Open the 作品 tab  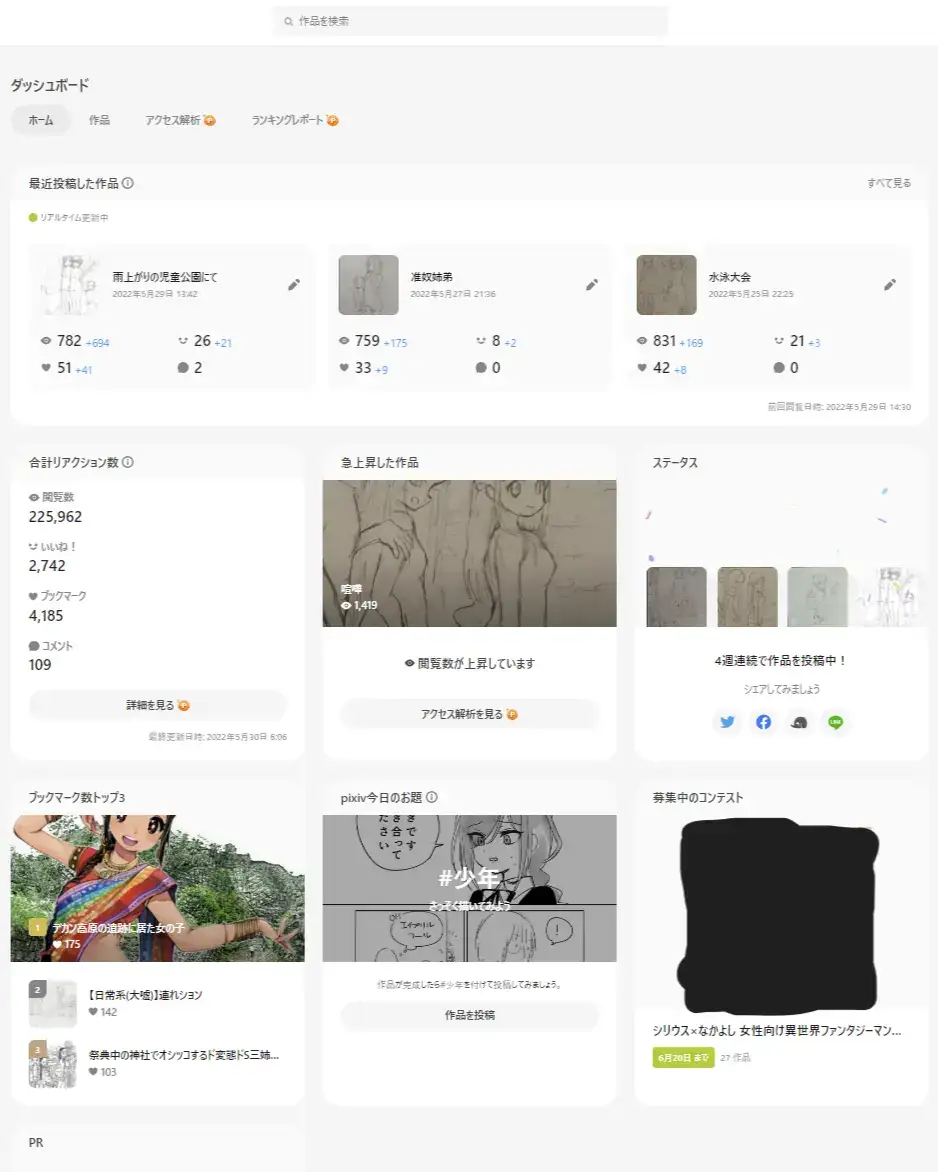(99, 120)
